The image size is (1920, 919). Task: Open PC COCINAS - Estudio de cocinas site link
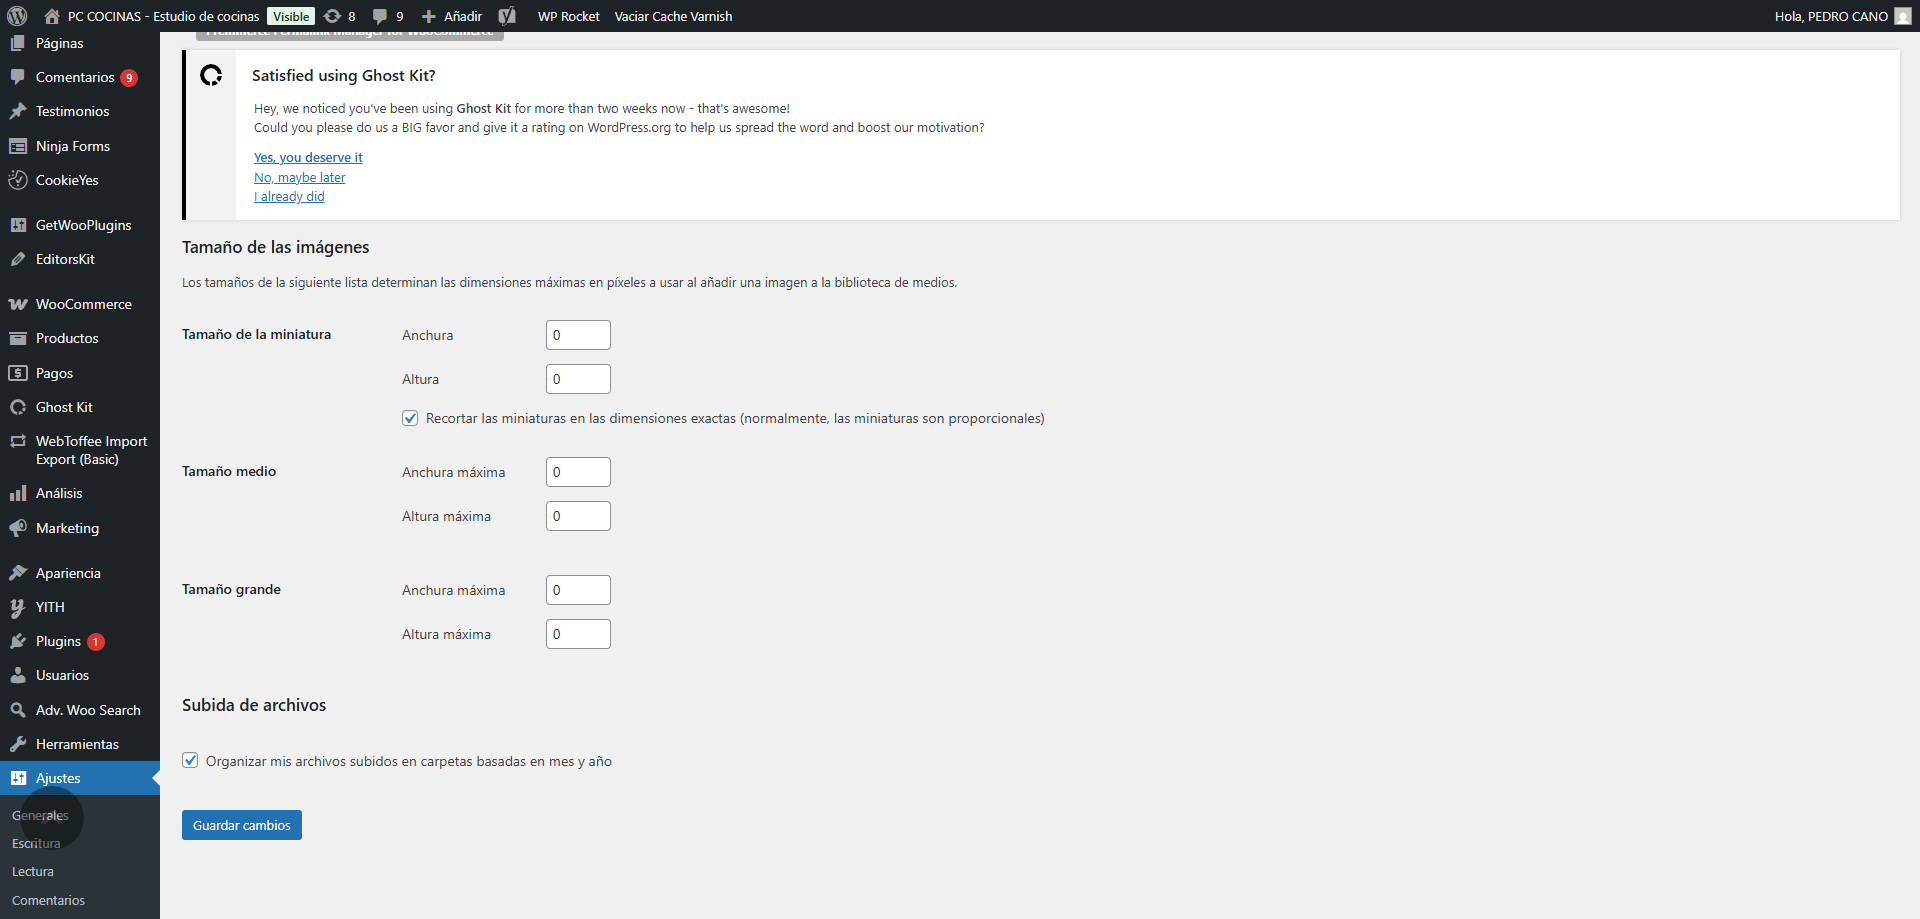[164, 16]
